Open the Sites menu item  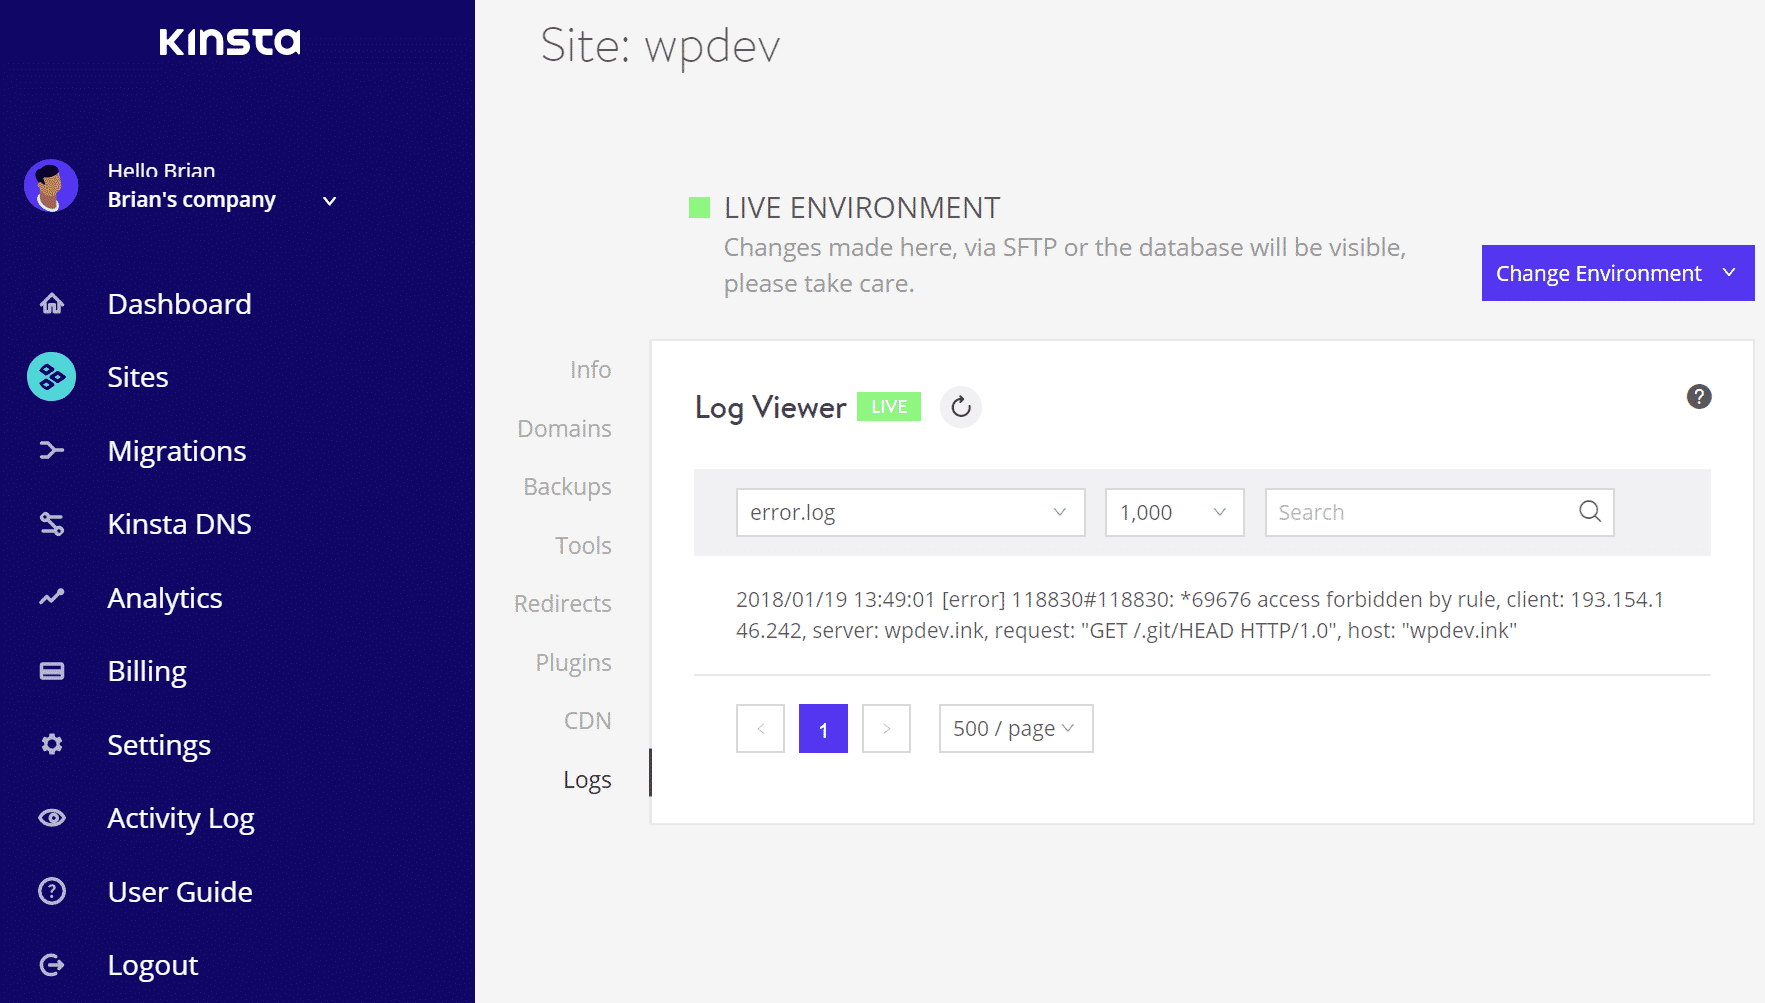[x=138, y=377]
